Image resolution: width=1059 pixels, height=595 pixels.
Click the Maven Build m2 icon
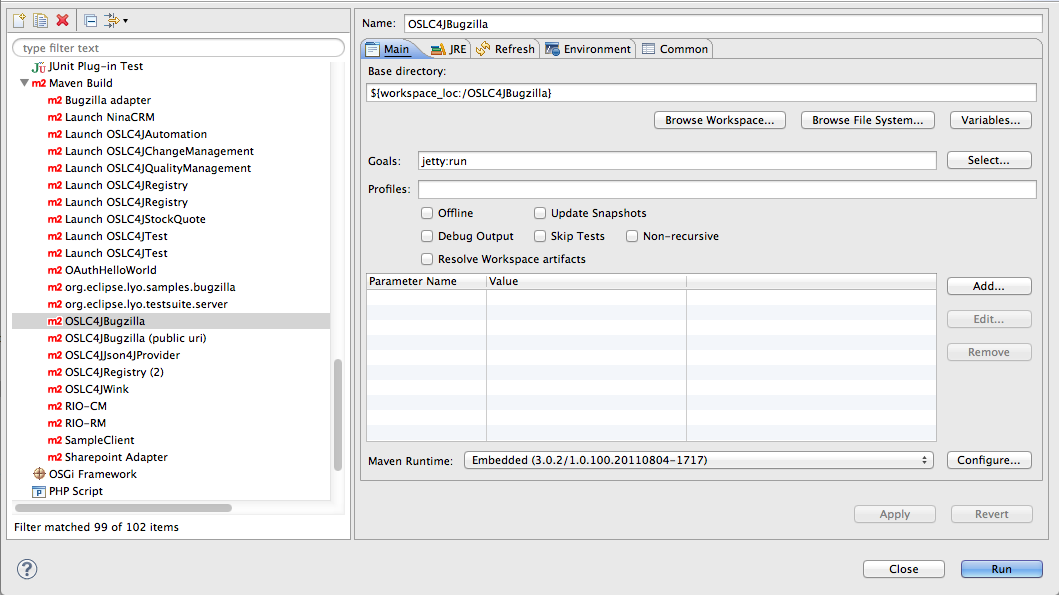pyautogui.click(x=39, y=84)
